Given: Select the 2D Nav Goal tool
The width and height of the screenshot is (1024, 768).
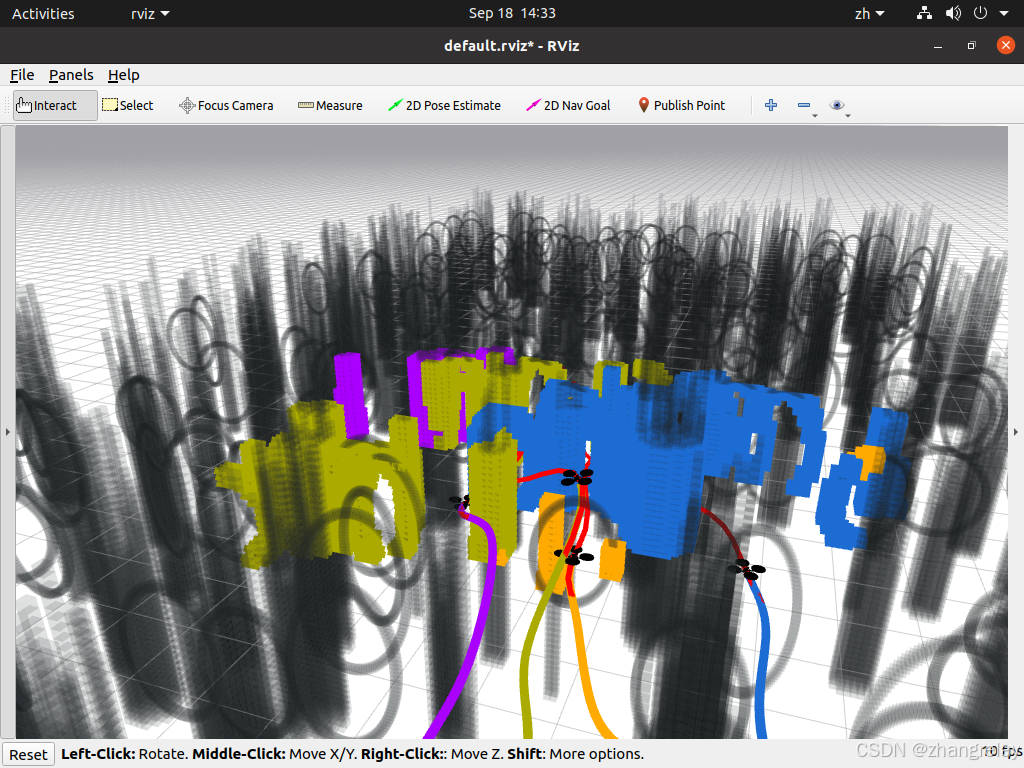Looking at the screenshot, I should [568, 105].
